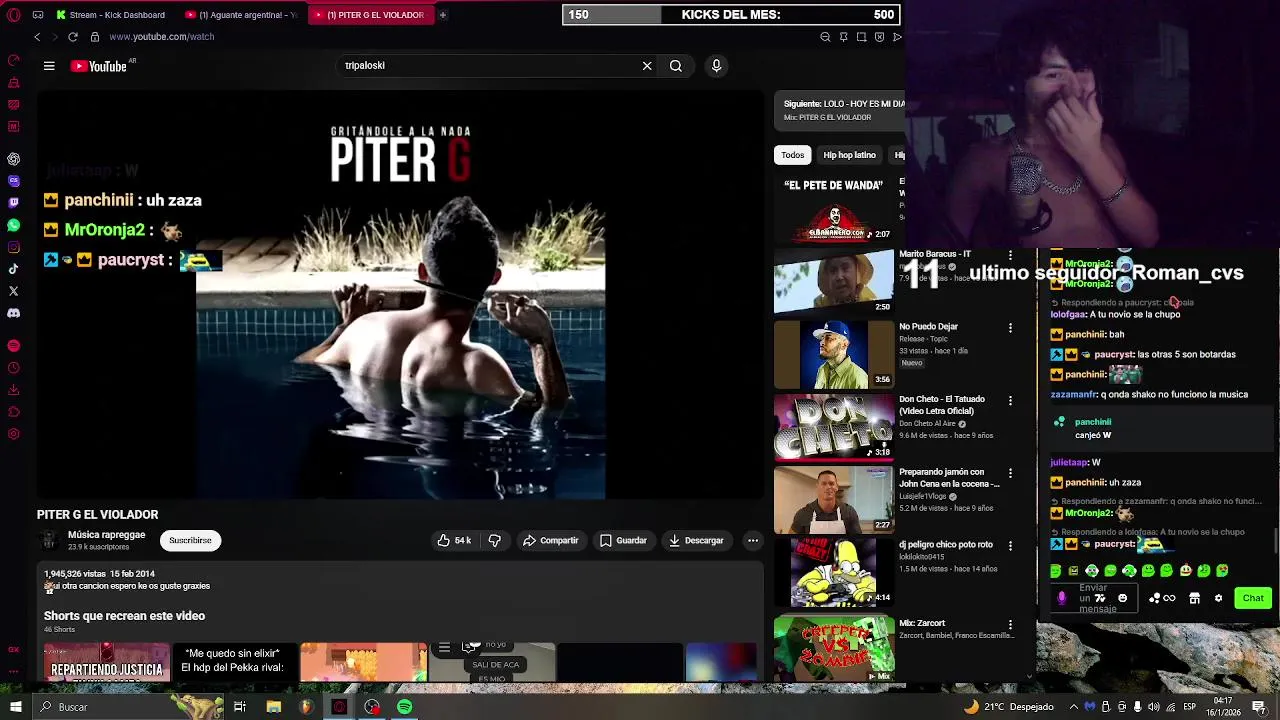Open a new browser tab
The image size is (1280, 720).
pyautogui.click(x=442, y=15)
